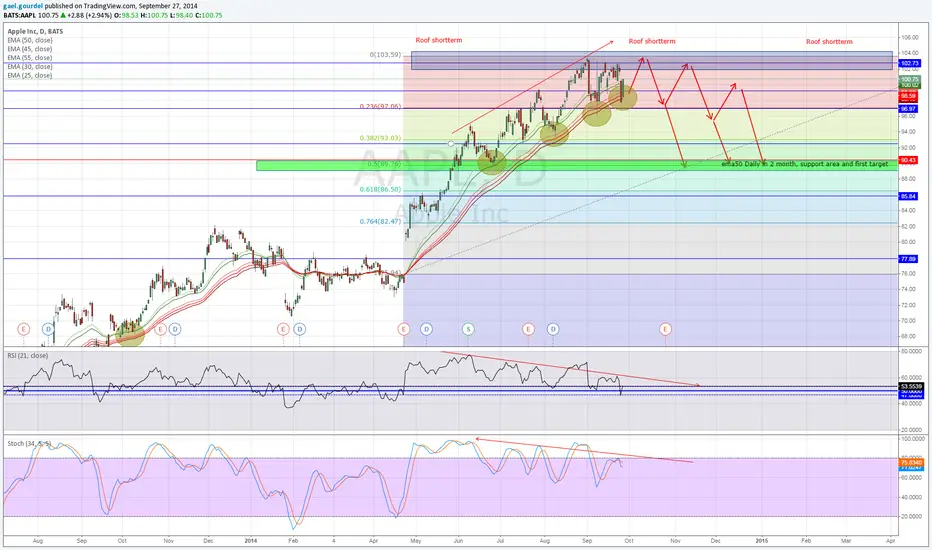This screenshot has height=550, width=932.
Task: Click the E earnings marker under late January 2014
Action: 283,329
